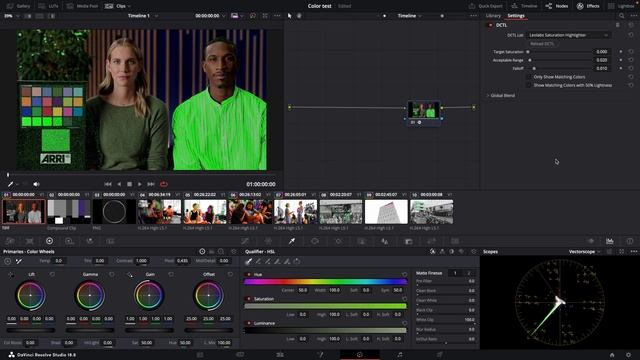Open the Info palette icon

click(630, 241)
